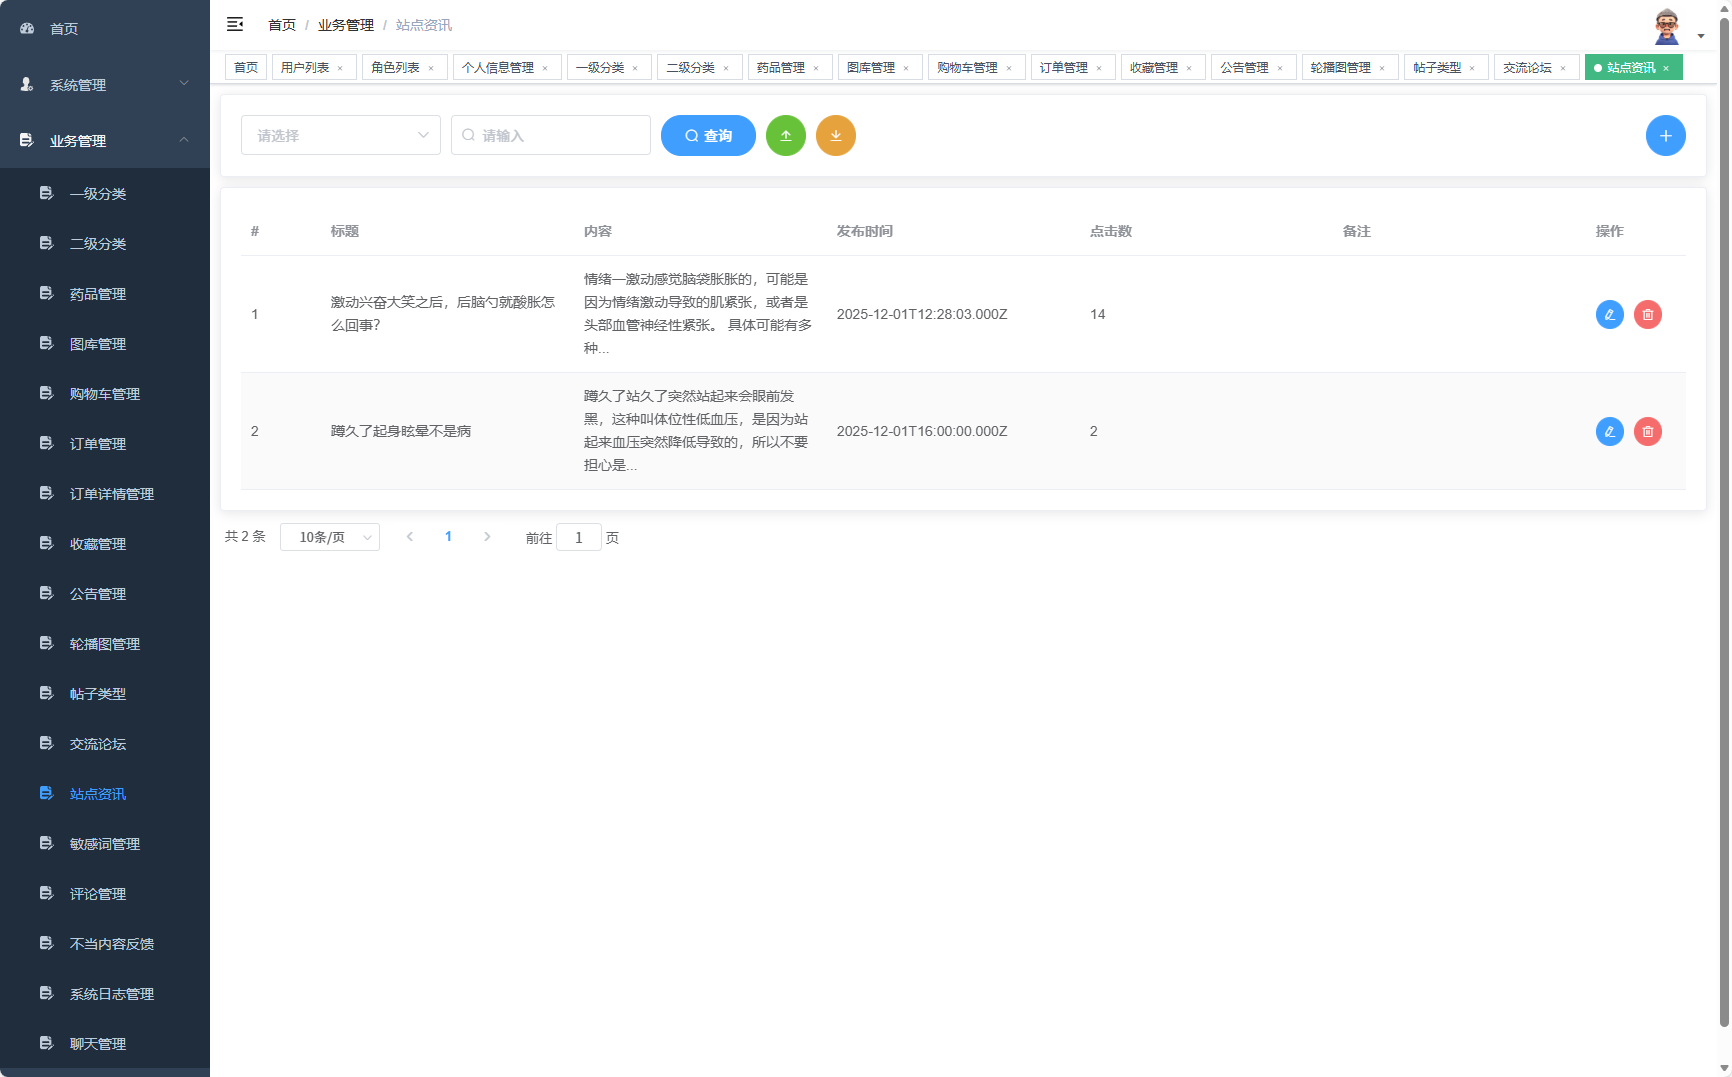Open the 请选择 filter dropdown
The height and width of the screenshot is (1077, 1732).
pyautogui.click(x=340, y=135)
